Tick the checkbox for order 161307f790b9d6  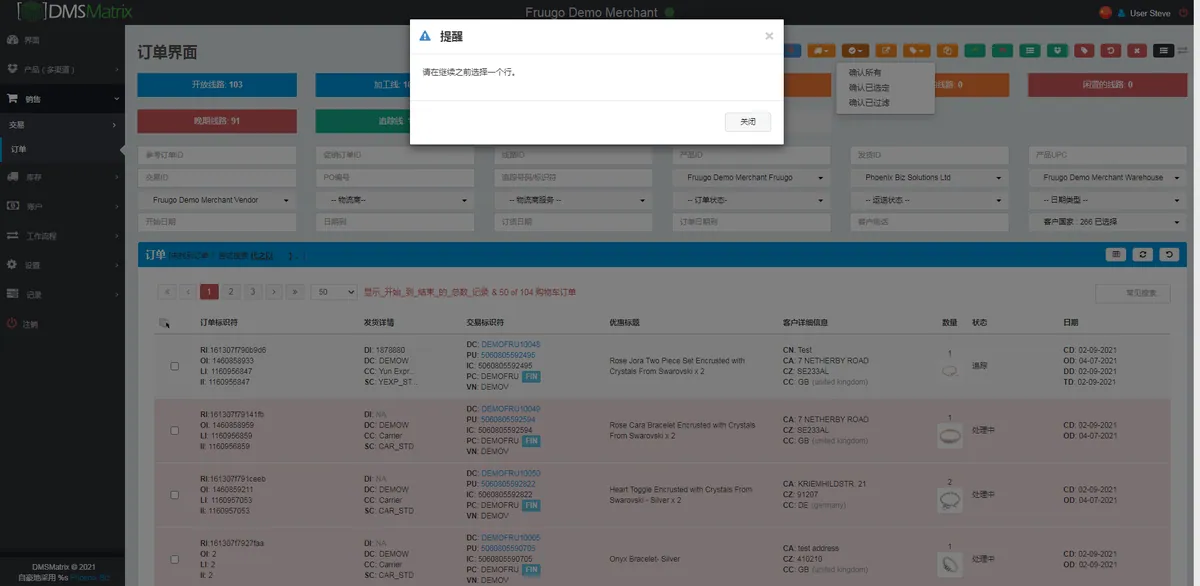[x=174, y=366]
